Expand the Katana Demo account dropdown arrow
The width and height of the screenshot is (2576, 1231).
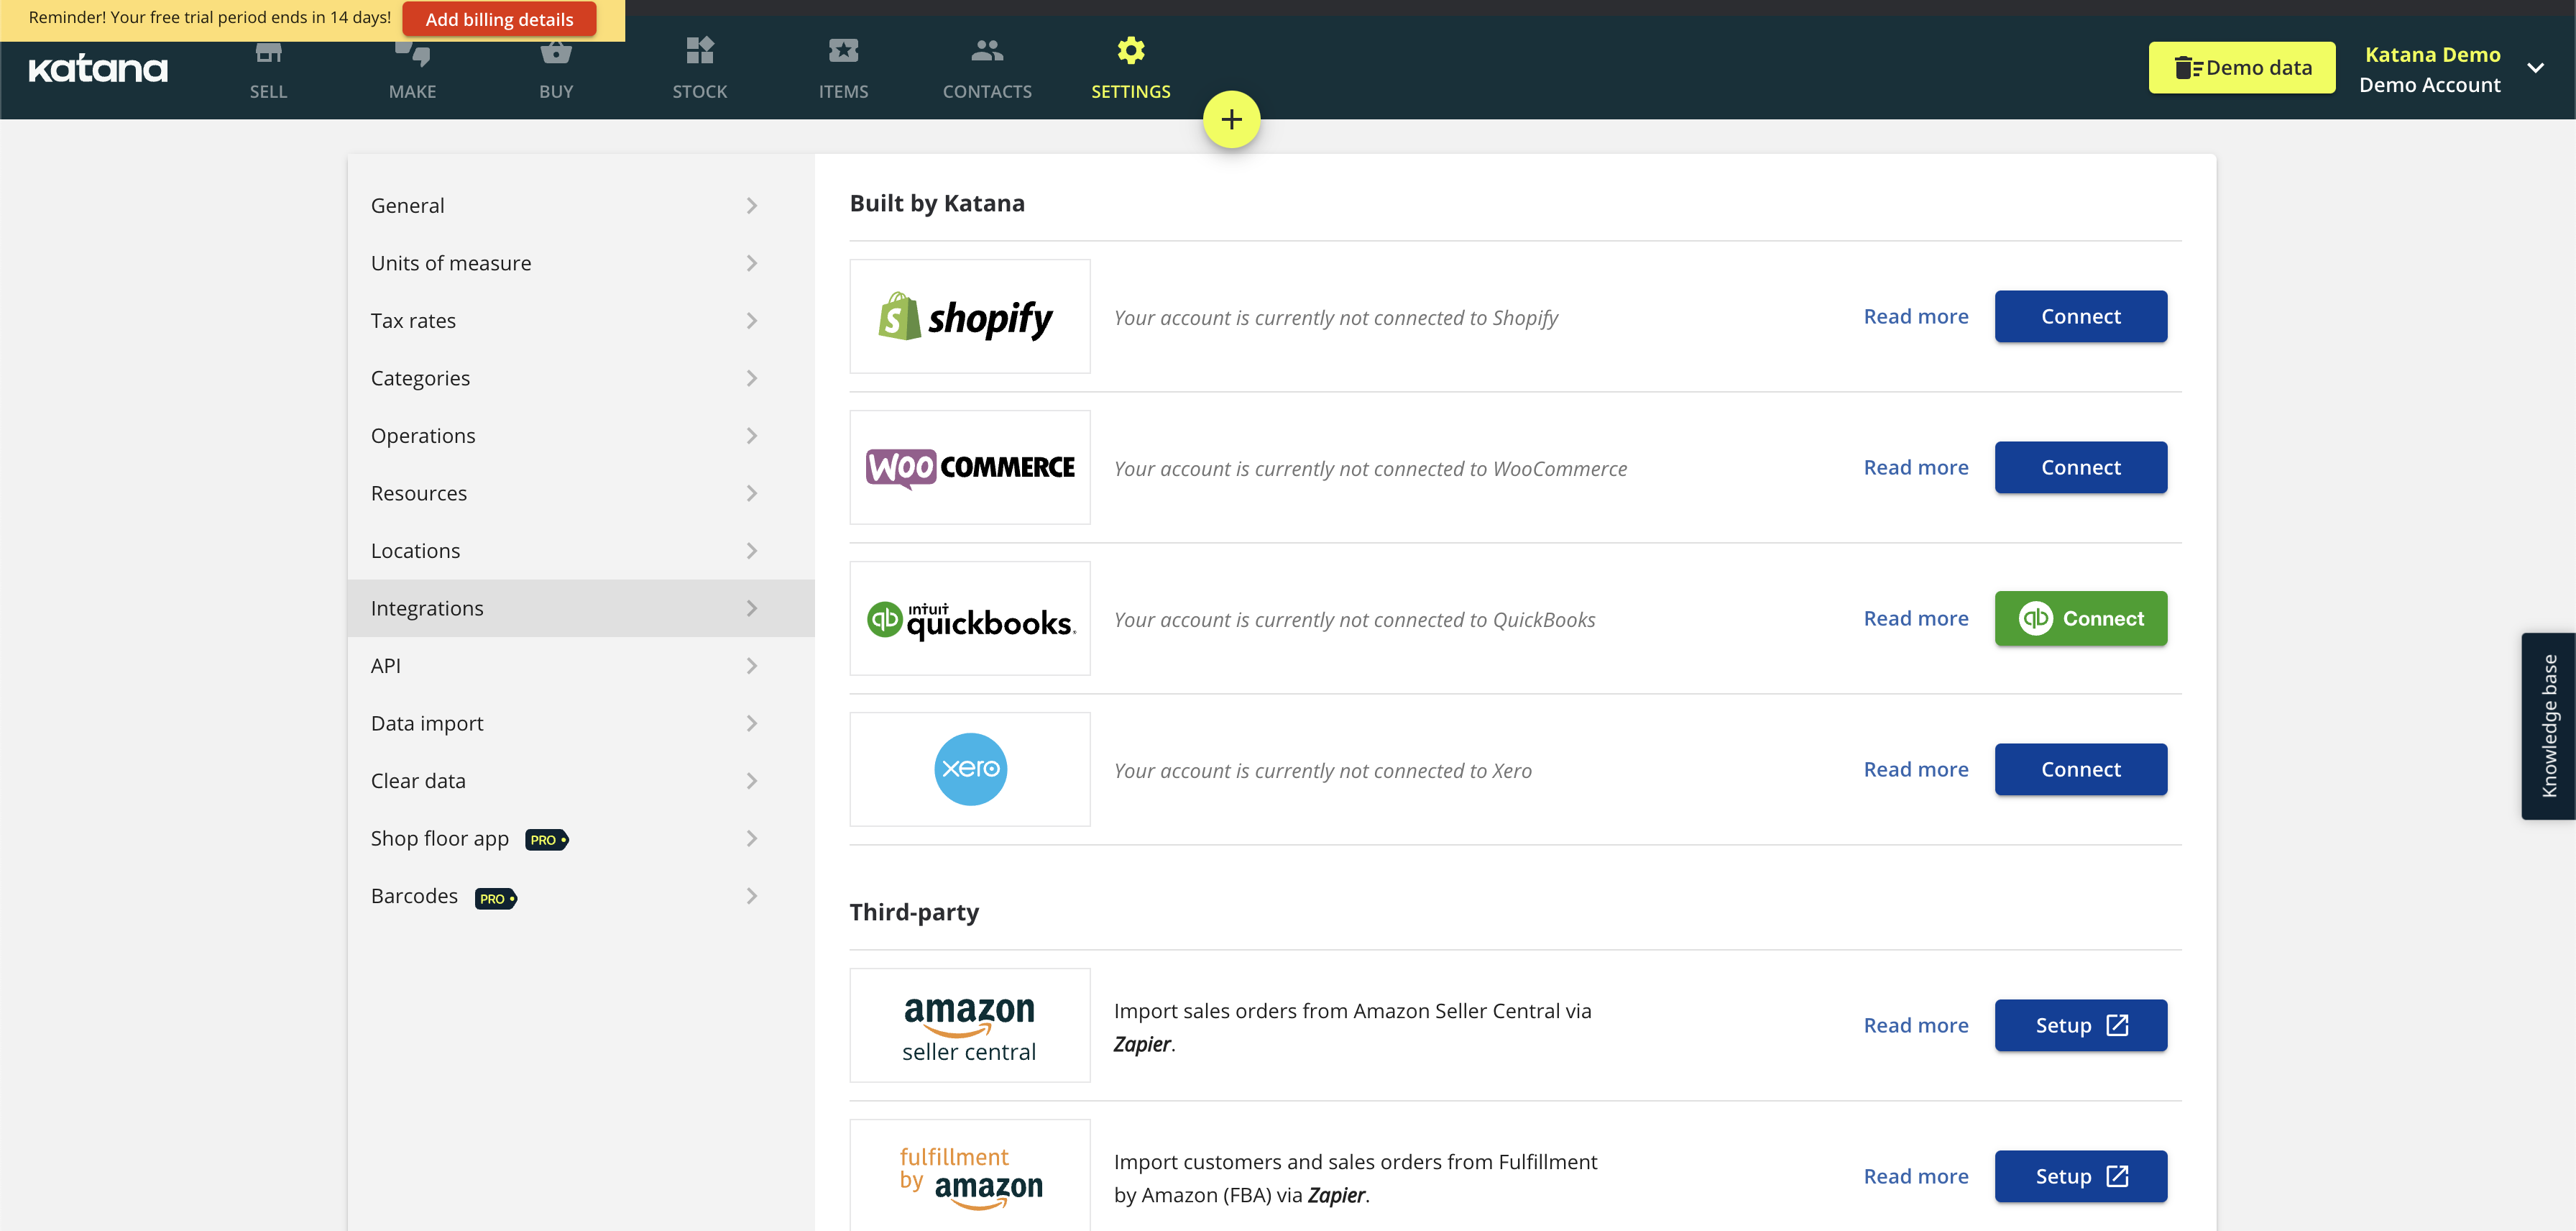(2536, 68)
